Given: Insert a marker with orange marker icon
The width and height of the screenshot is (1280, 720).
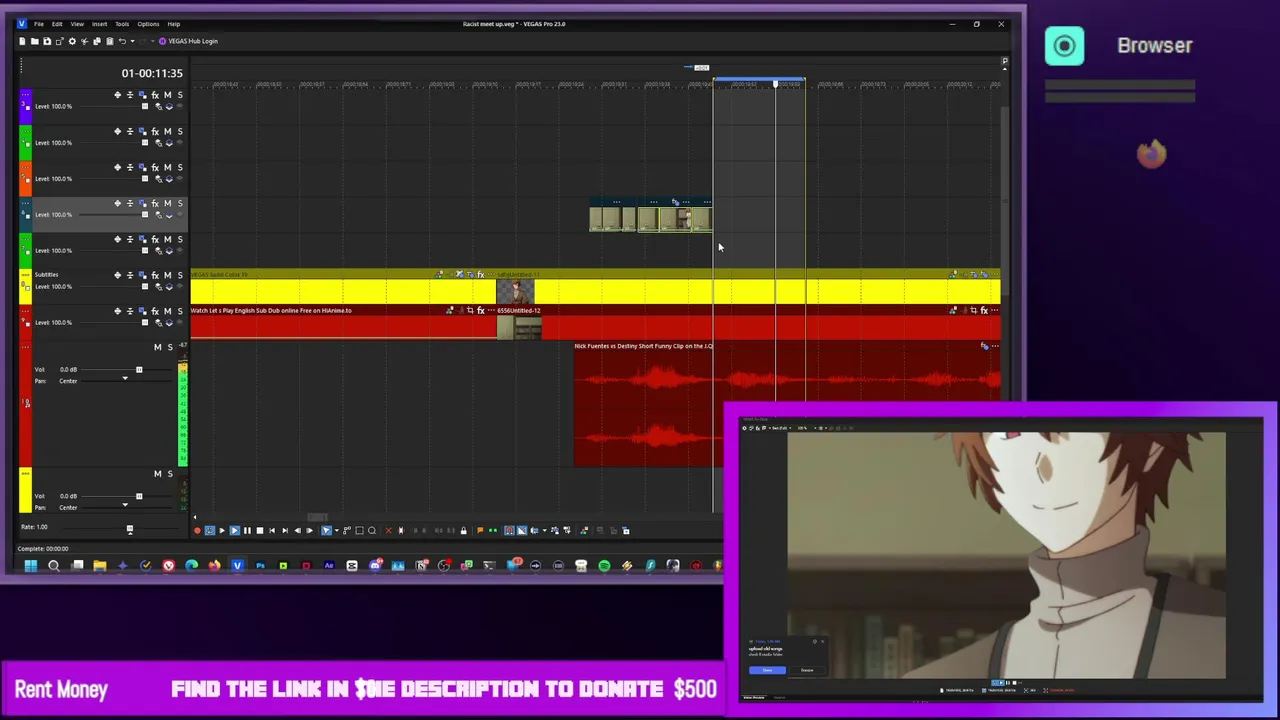Looking at the screenshot, I should (x=480, y=530).
